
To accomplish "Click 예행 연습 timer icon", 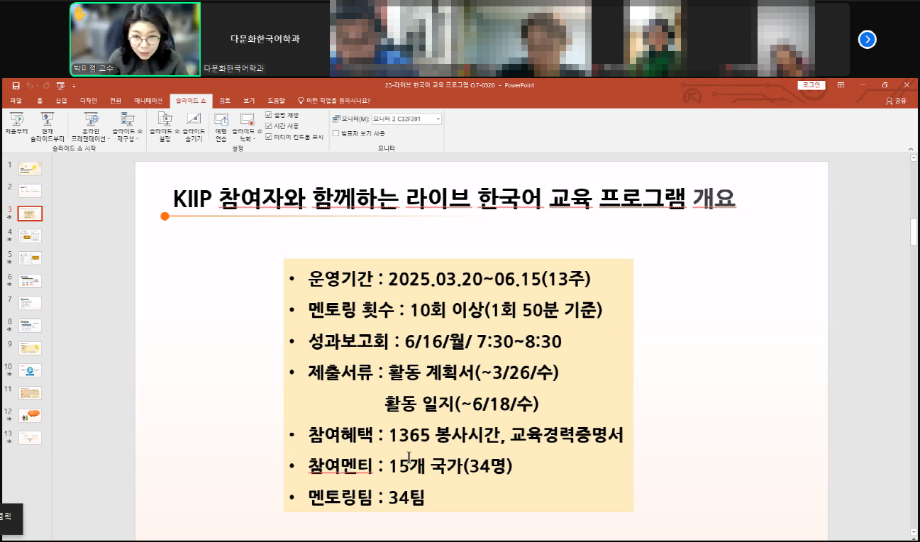I will 221,127.
